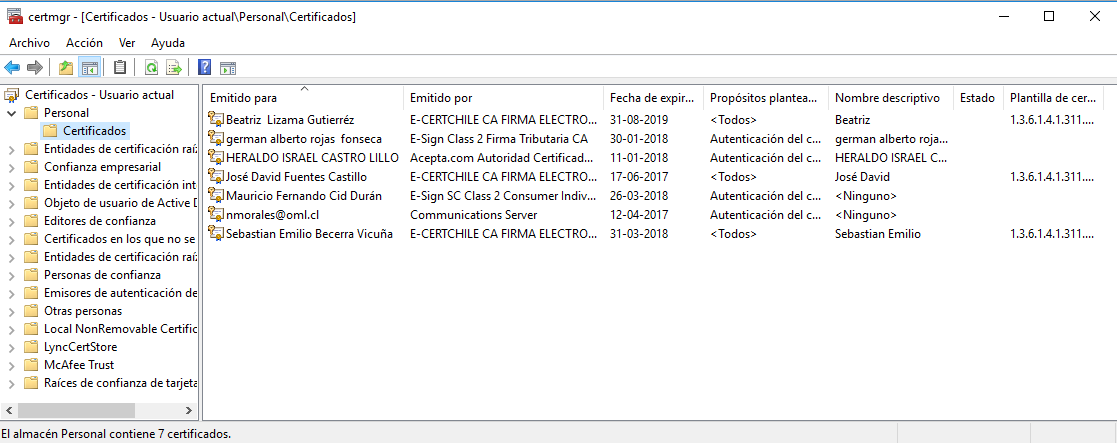
Task: Refresh the certificate list from the toolbar
Action: (151, 68)
